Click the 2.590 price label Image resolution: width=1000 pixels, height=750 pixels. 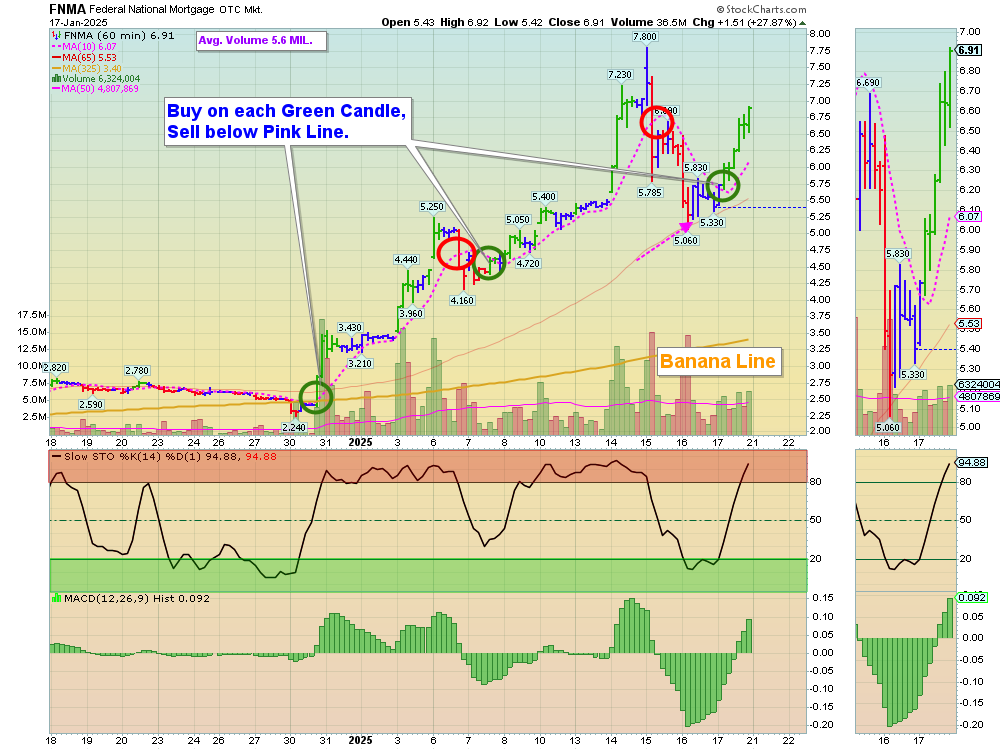click(x=91, y=404)
